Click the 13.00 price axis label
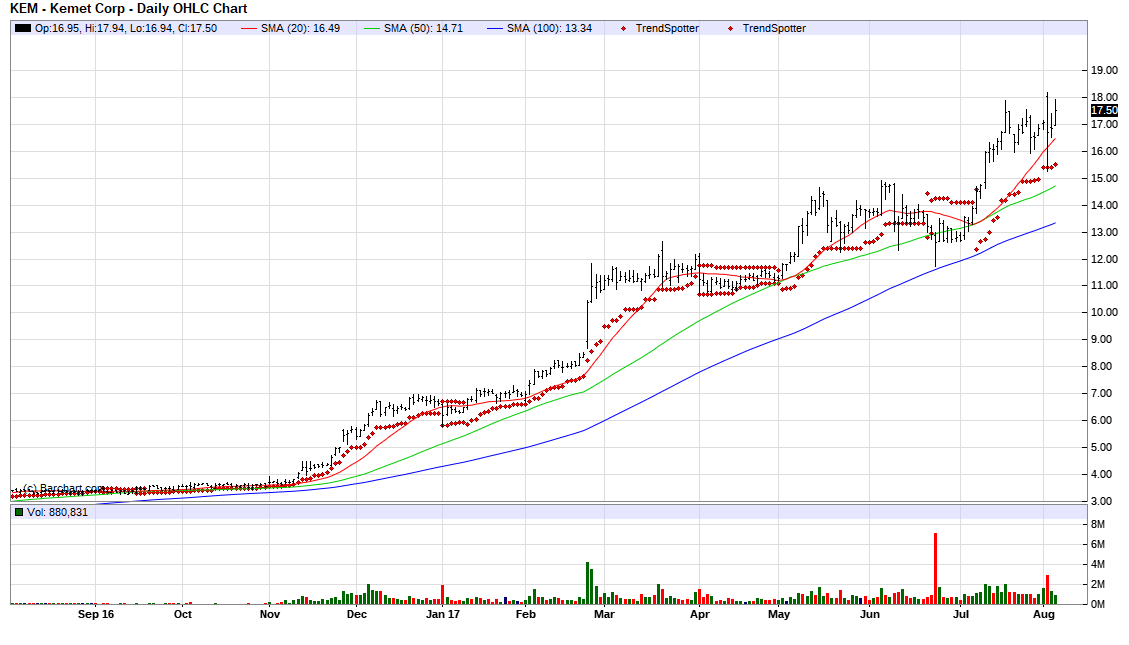Screen dimensions: 1129x645 click(1104, 233)
